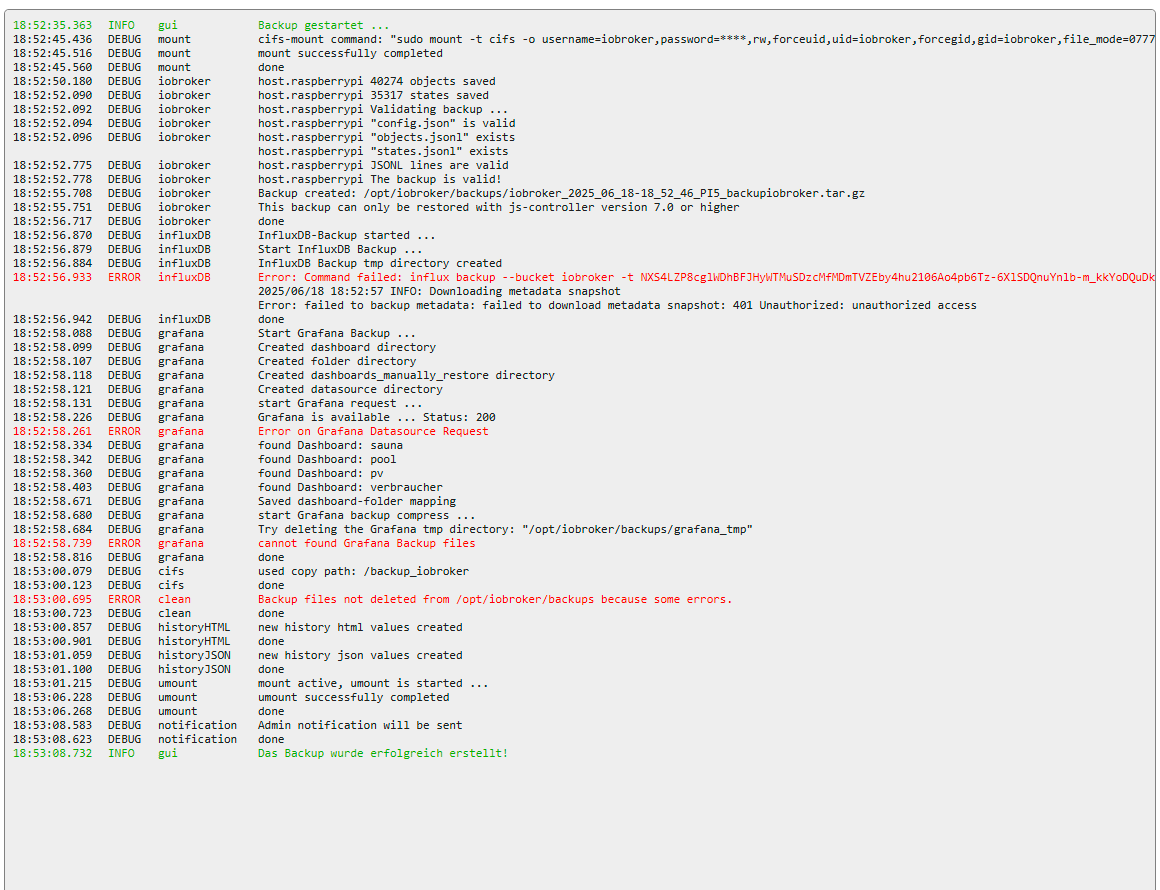The width and height of the screenshot is (1160, 890).
Task: Click 'The backup is valid!' message
Action: (x=380, y=180)
